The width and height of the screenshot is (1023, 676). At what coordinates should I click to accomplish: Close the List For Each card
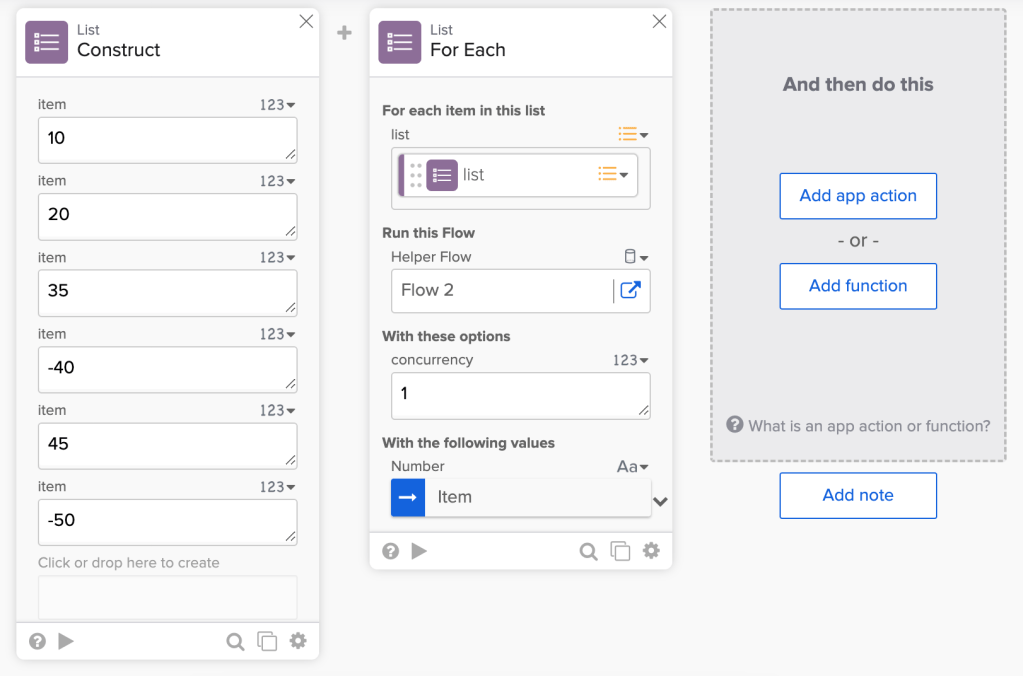point(659,22)
